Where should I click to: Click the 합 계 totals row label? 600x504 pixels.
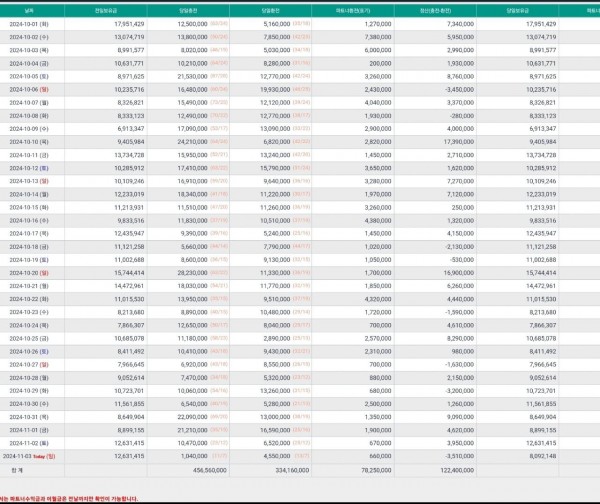[x=16, y=468]
